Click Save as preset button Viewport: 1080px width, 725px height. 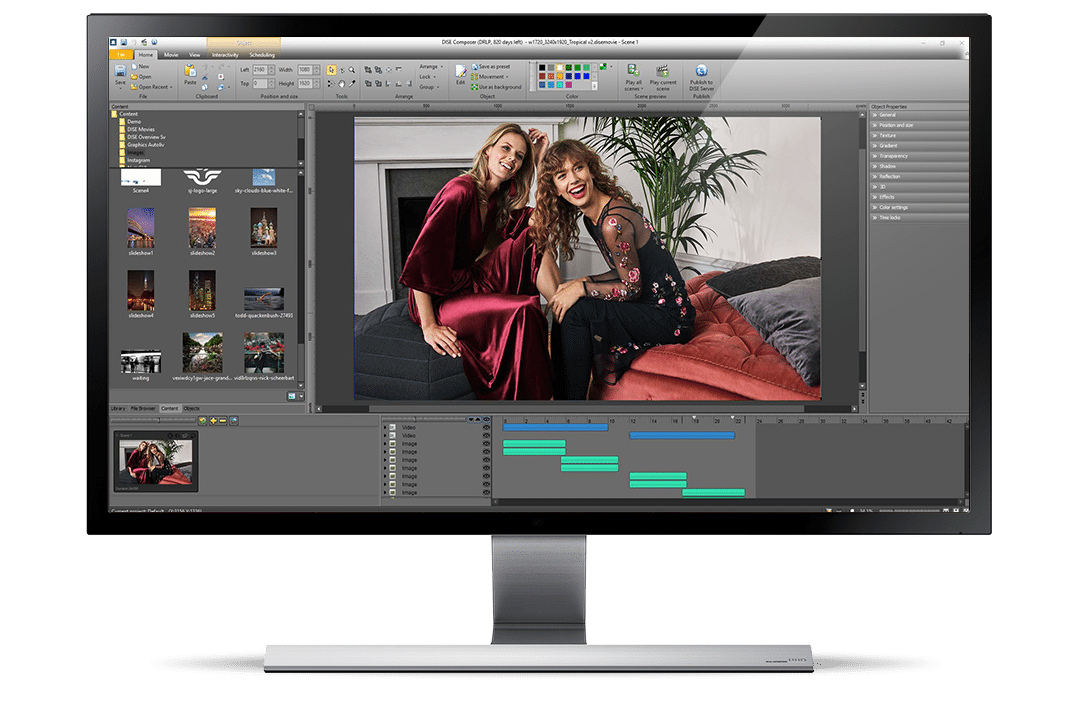pyautogui.click(x=494, y=67)
